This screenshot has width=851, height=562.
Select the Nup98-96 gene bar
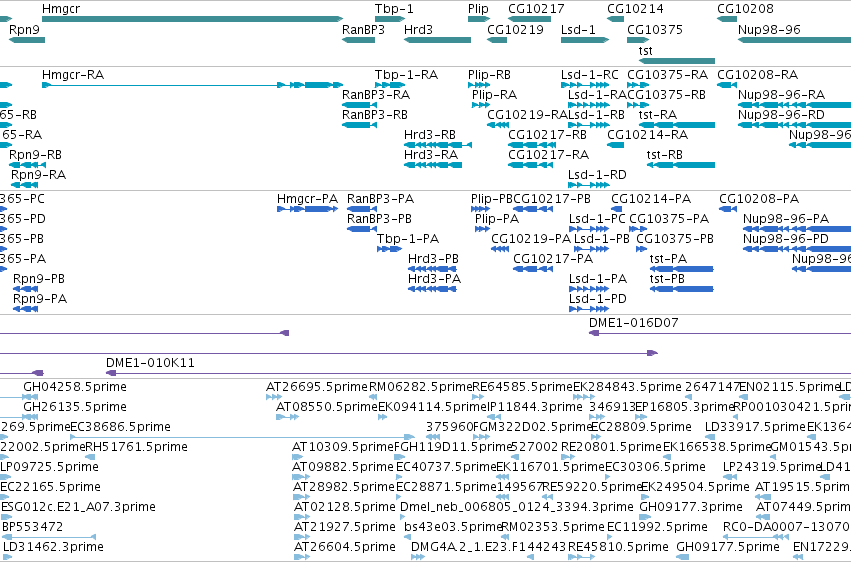(795, 40)
